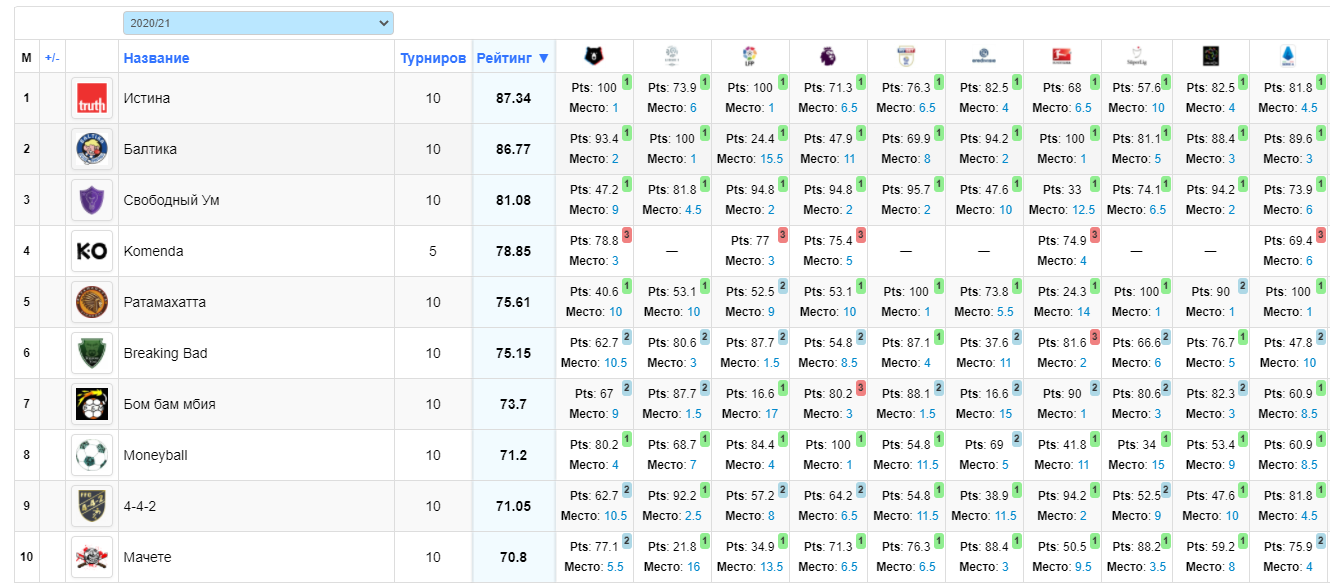Open Балтика place 2 link in first league
Screen dimensions: 1330x583
click(x=615, y=159)
